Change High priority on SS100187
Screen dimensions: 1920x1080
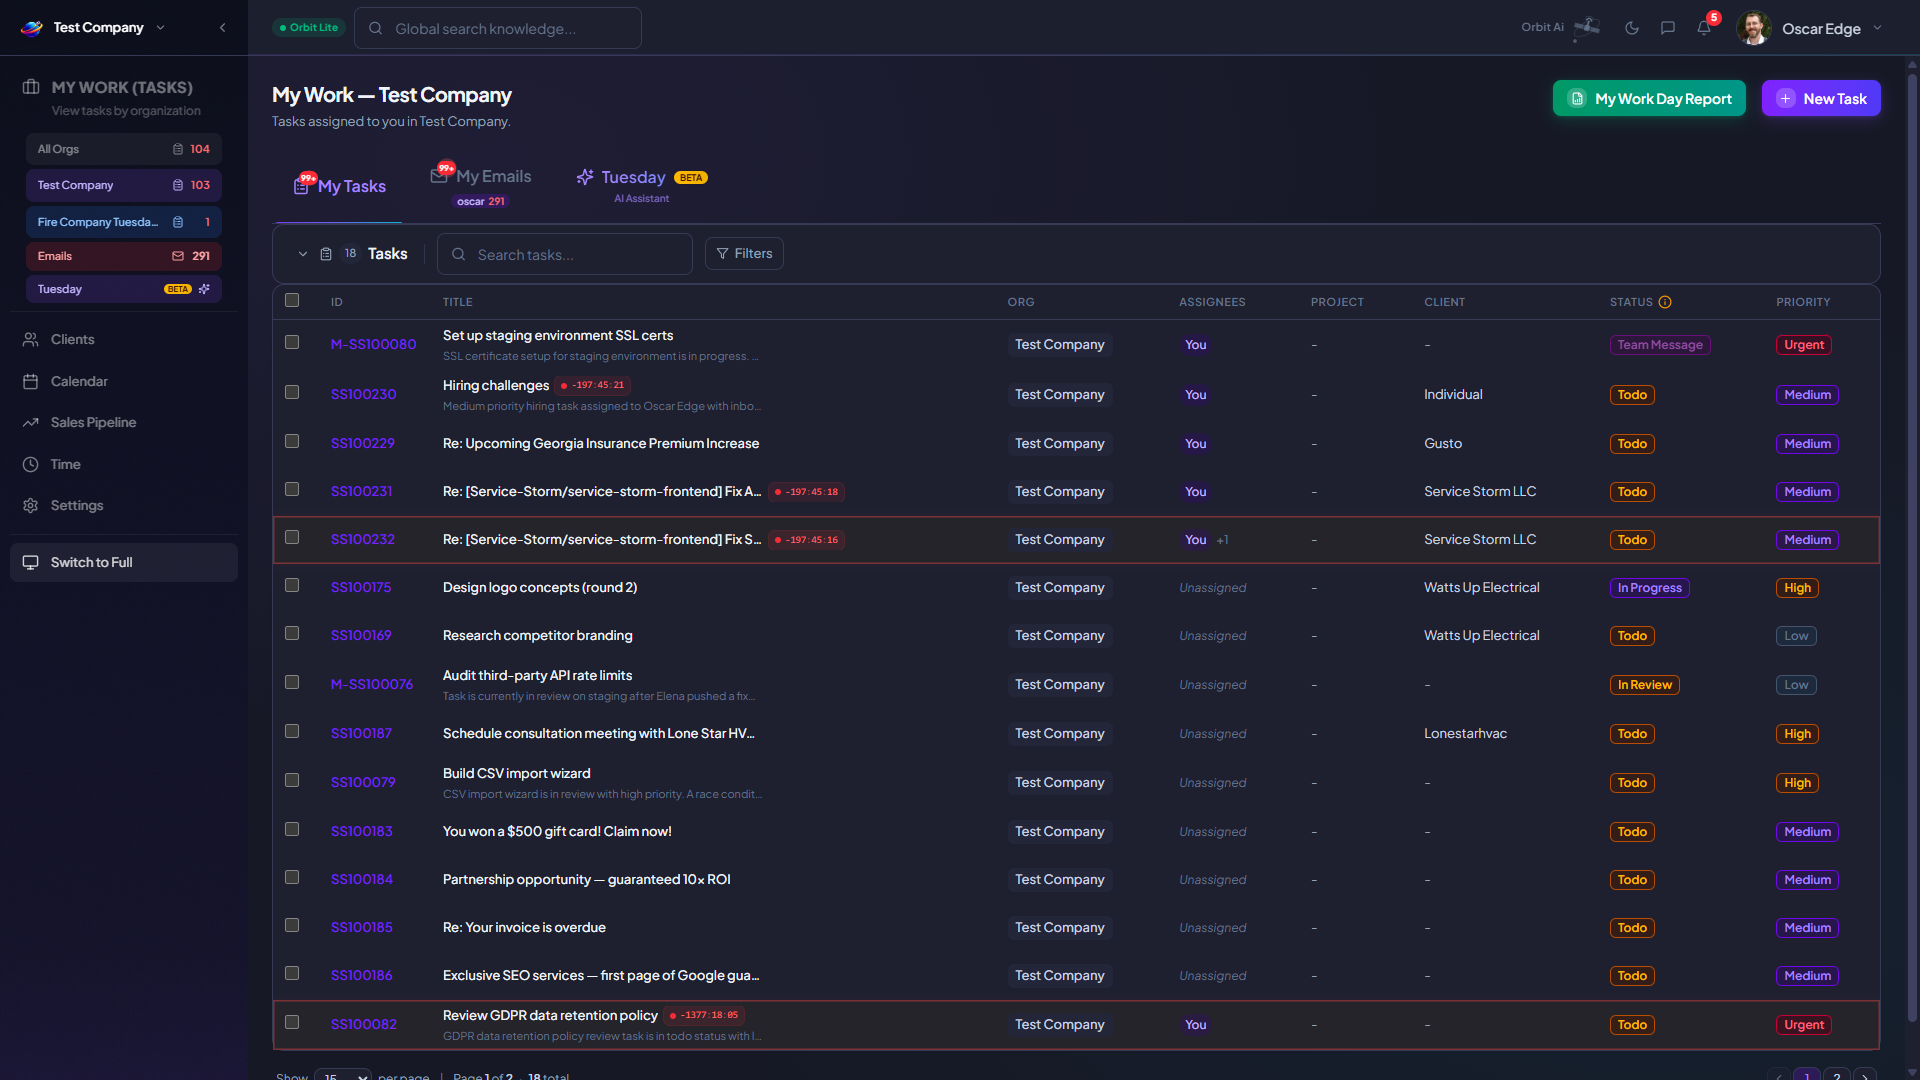click(x=1797, y=734)
